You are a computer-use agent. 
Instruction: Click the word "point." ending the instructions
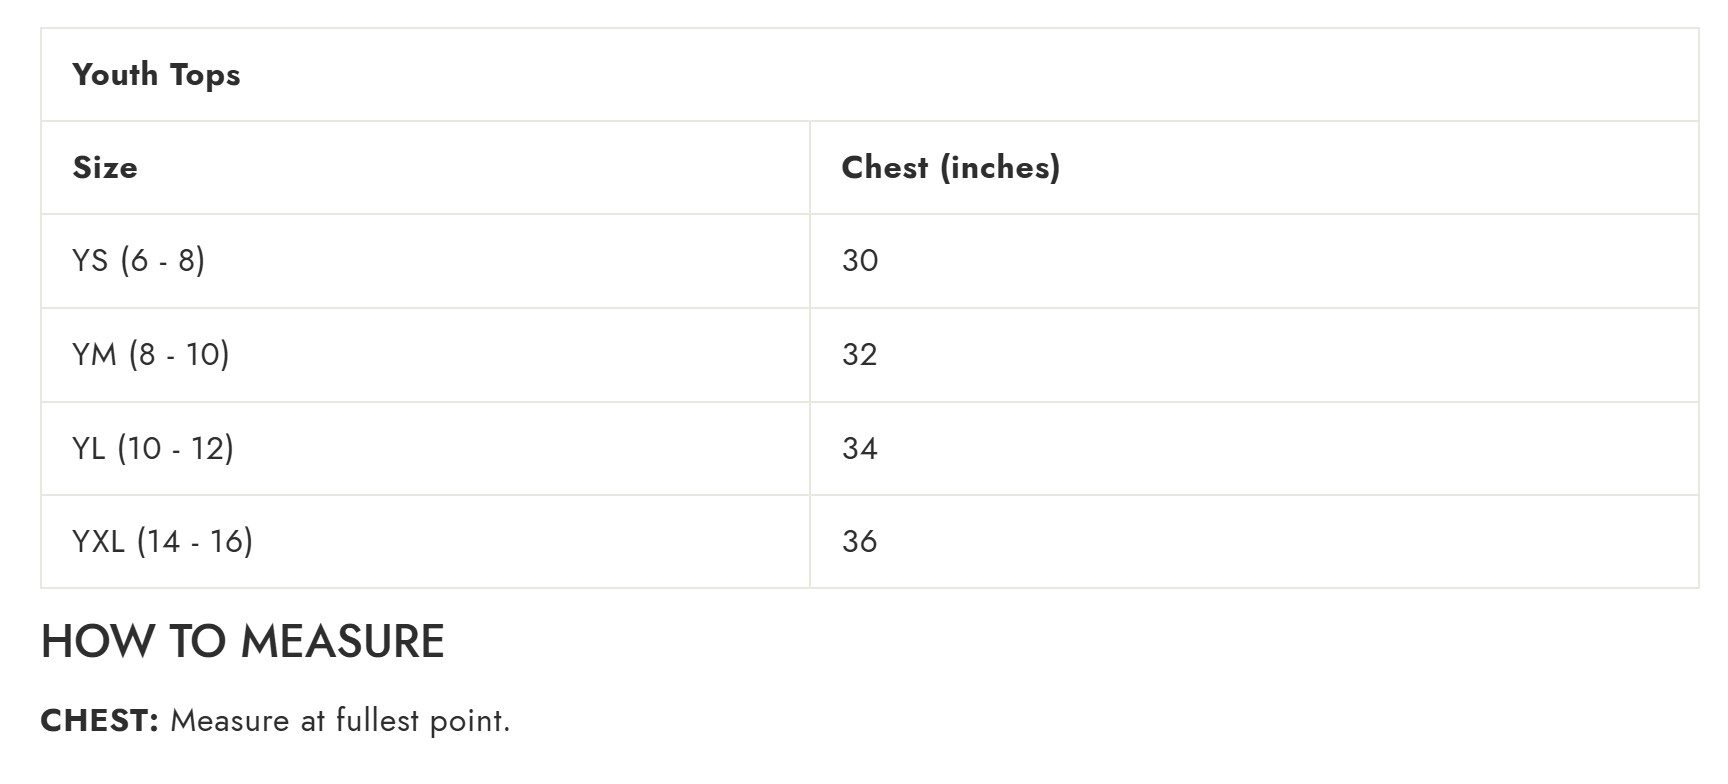[469, 720]
